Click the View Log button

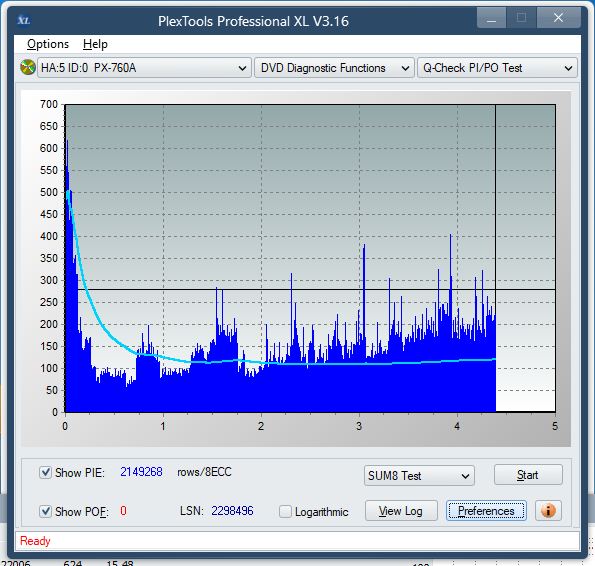pyautogui.click(x=401, y=511)
